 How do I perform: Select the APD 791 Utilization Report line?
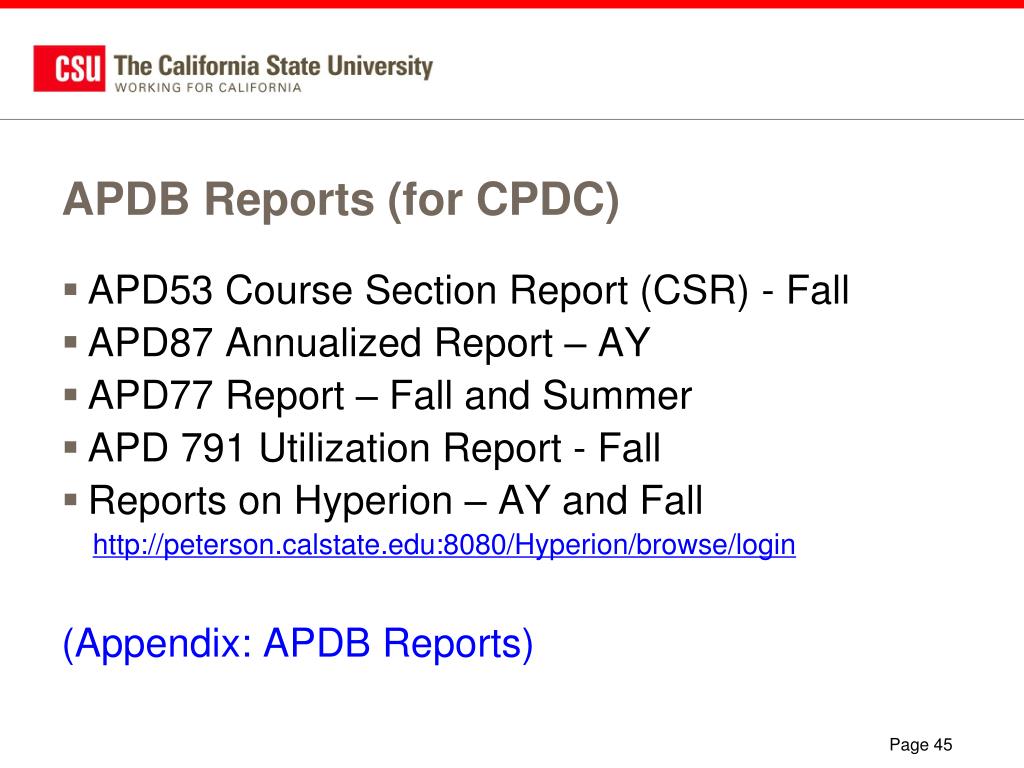pos(374,449)
